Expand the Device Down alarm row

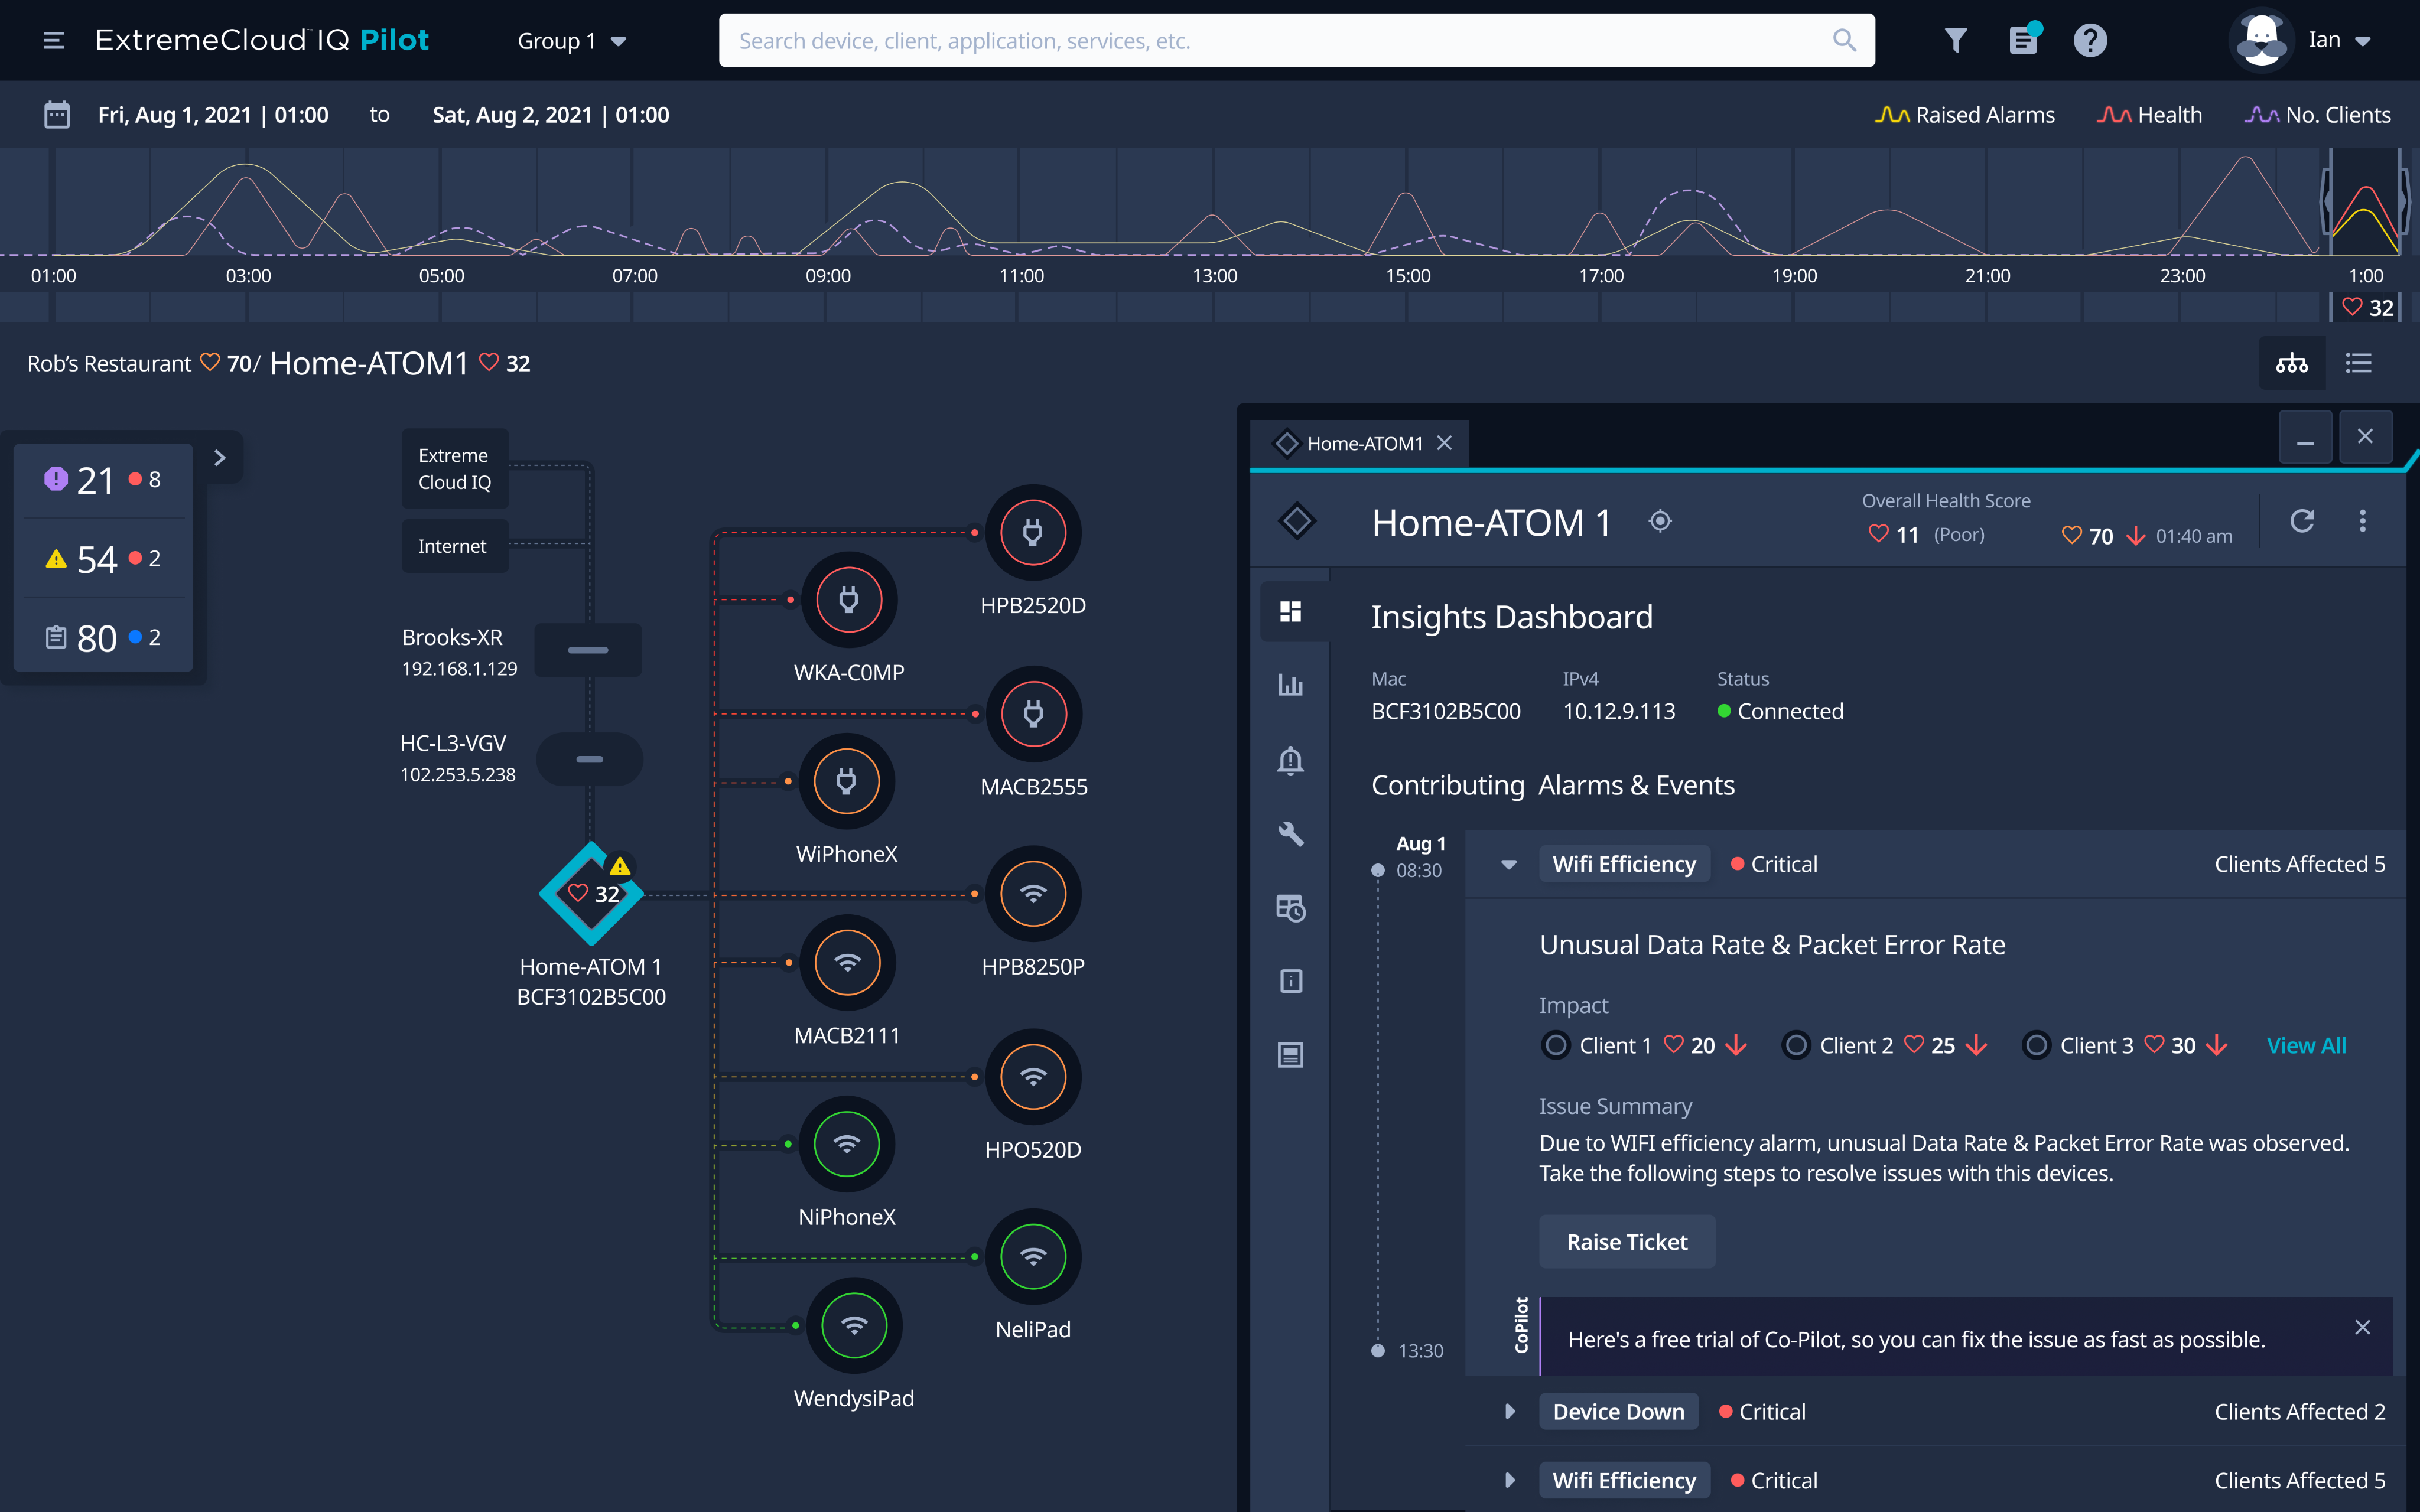pyautogui.click(x=1510, y=1412)
